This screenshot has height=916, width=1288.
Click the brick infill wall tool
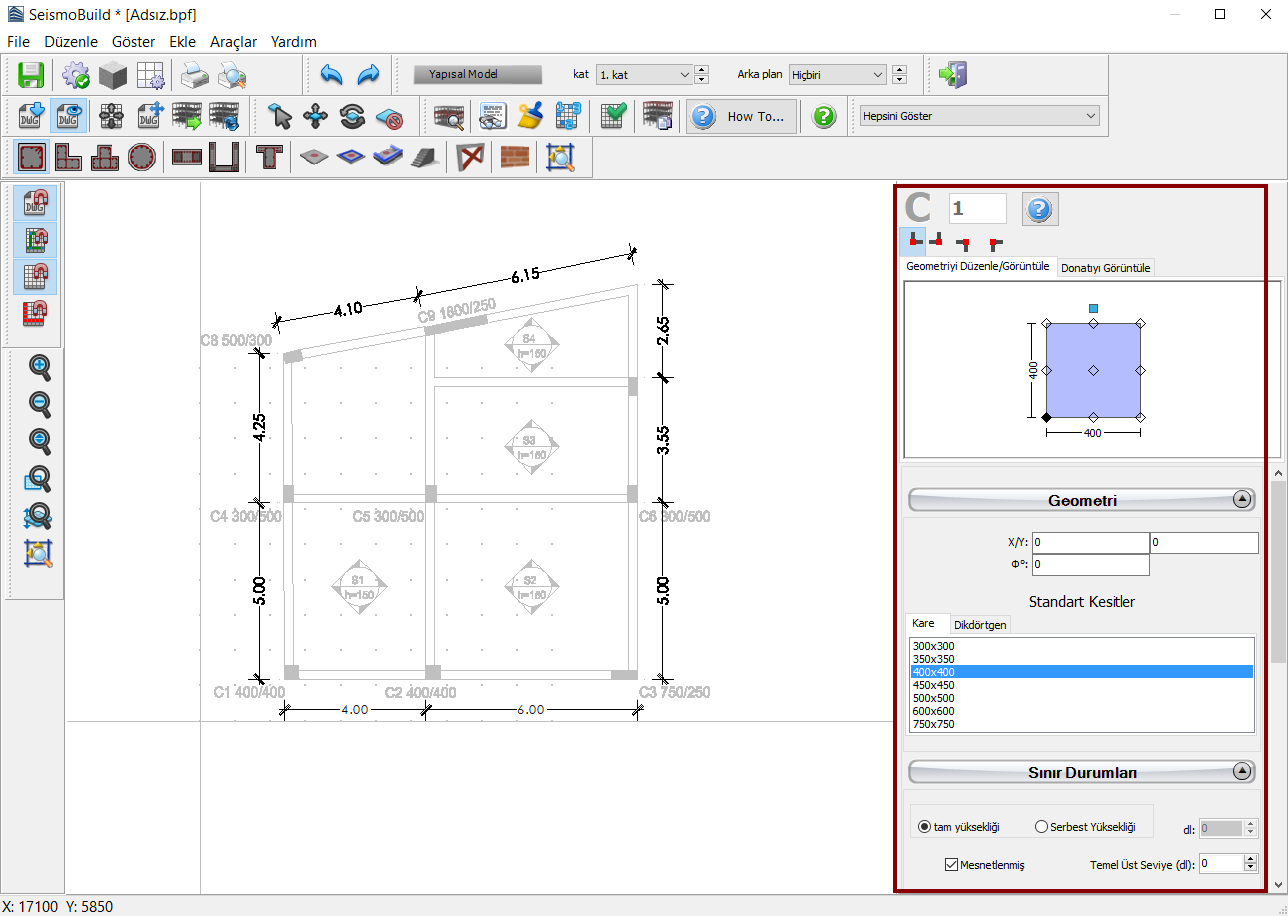(x=514, y=157)
